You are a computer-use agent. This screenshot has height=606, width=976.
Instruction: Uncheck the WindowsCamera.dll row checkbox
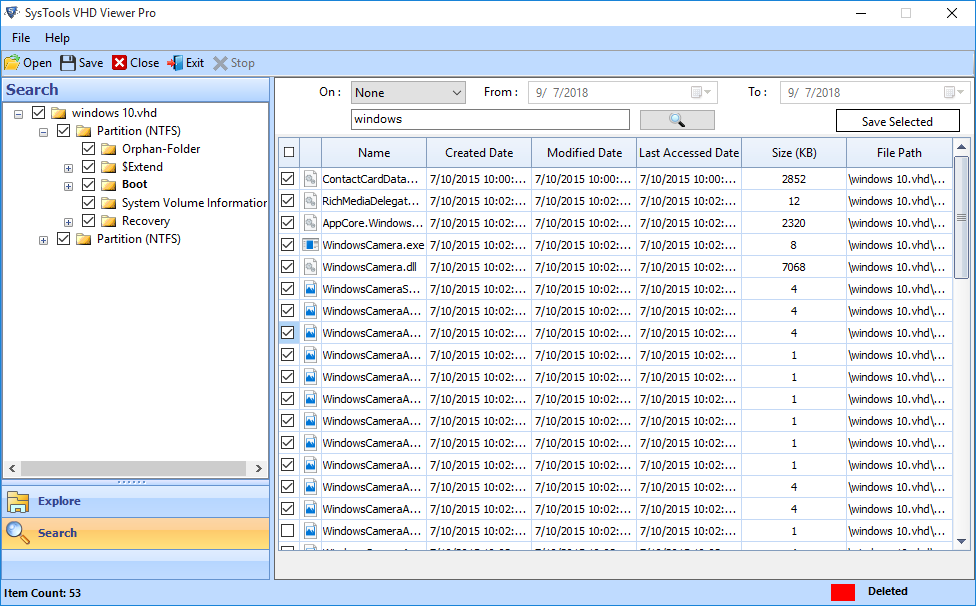click(x=288, y=267)
